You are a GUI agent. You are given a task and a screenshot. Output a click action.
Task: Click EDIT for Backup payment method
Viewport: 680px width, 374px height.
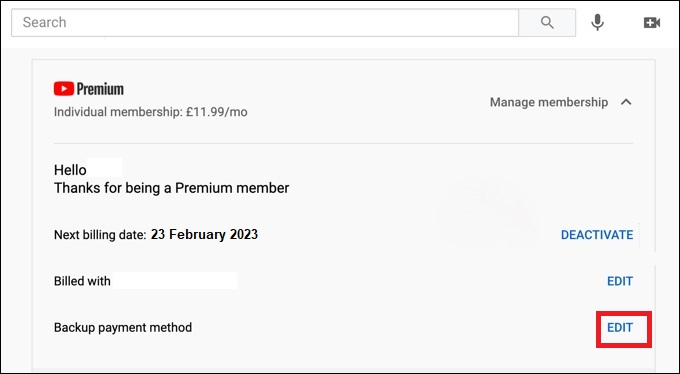(620, 328)
